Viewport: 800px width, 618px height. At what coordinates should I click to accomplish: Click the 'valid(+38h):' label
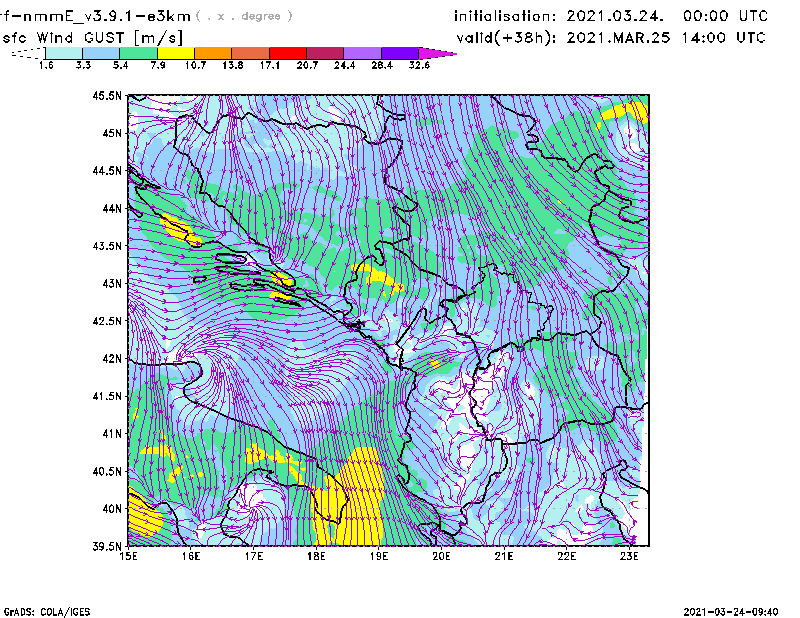click(506, 38)
